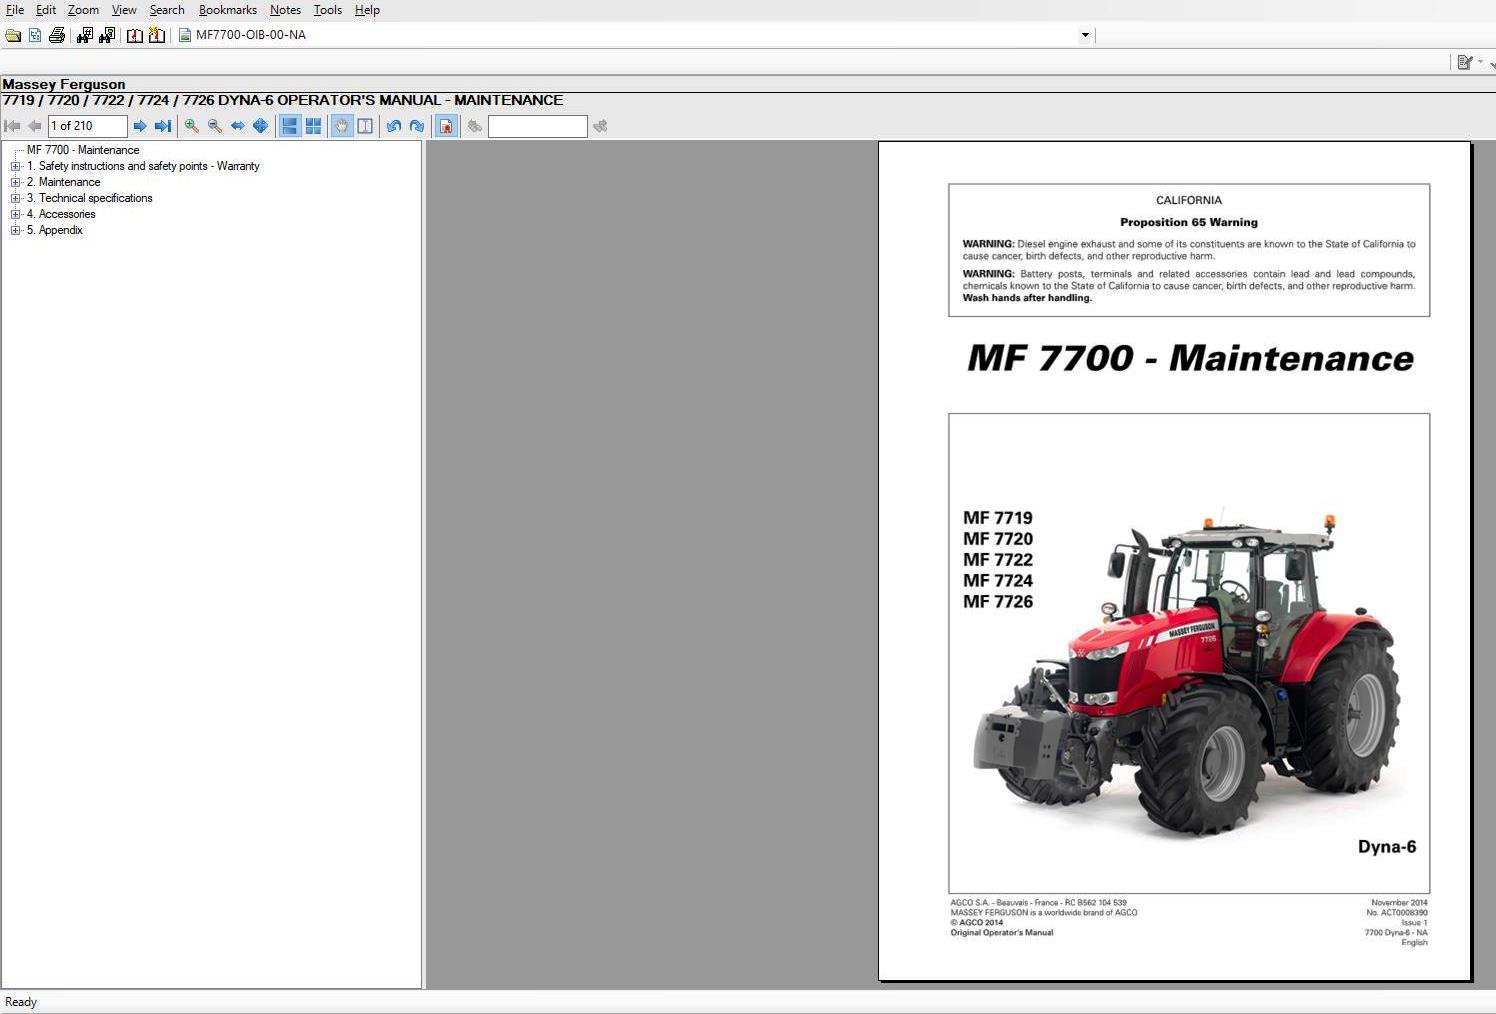Viewport: 1496px width, 1014px height.
Task: Fit whole page in view
Action: tap(261, 126)
